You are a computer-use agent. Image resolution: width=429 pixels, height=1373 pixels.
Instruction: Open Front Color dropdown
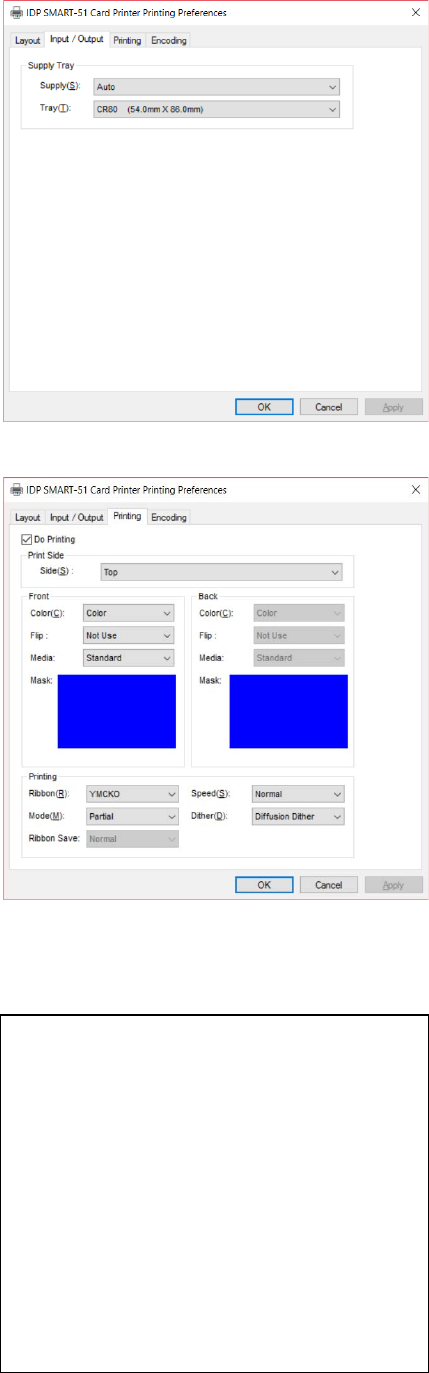click(129, 614)
